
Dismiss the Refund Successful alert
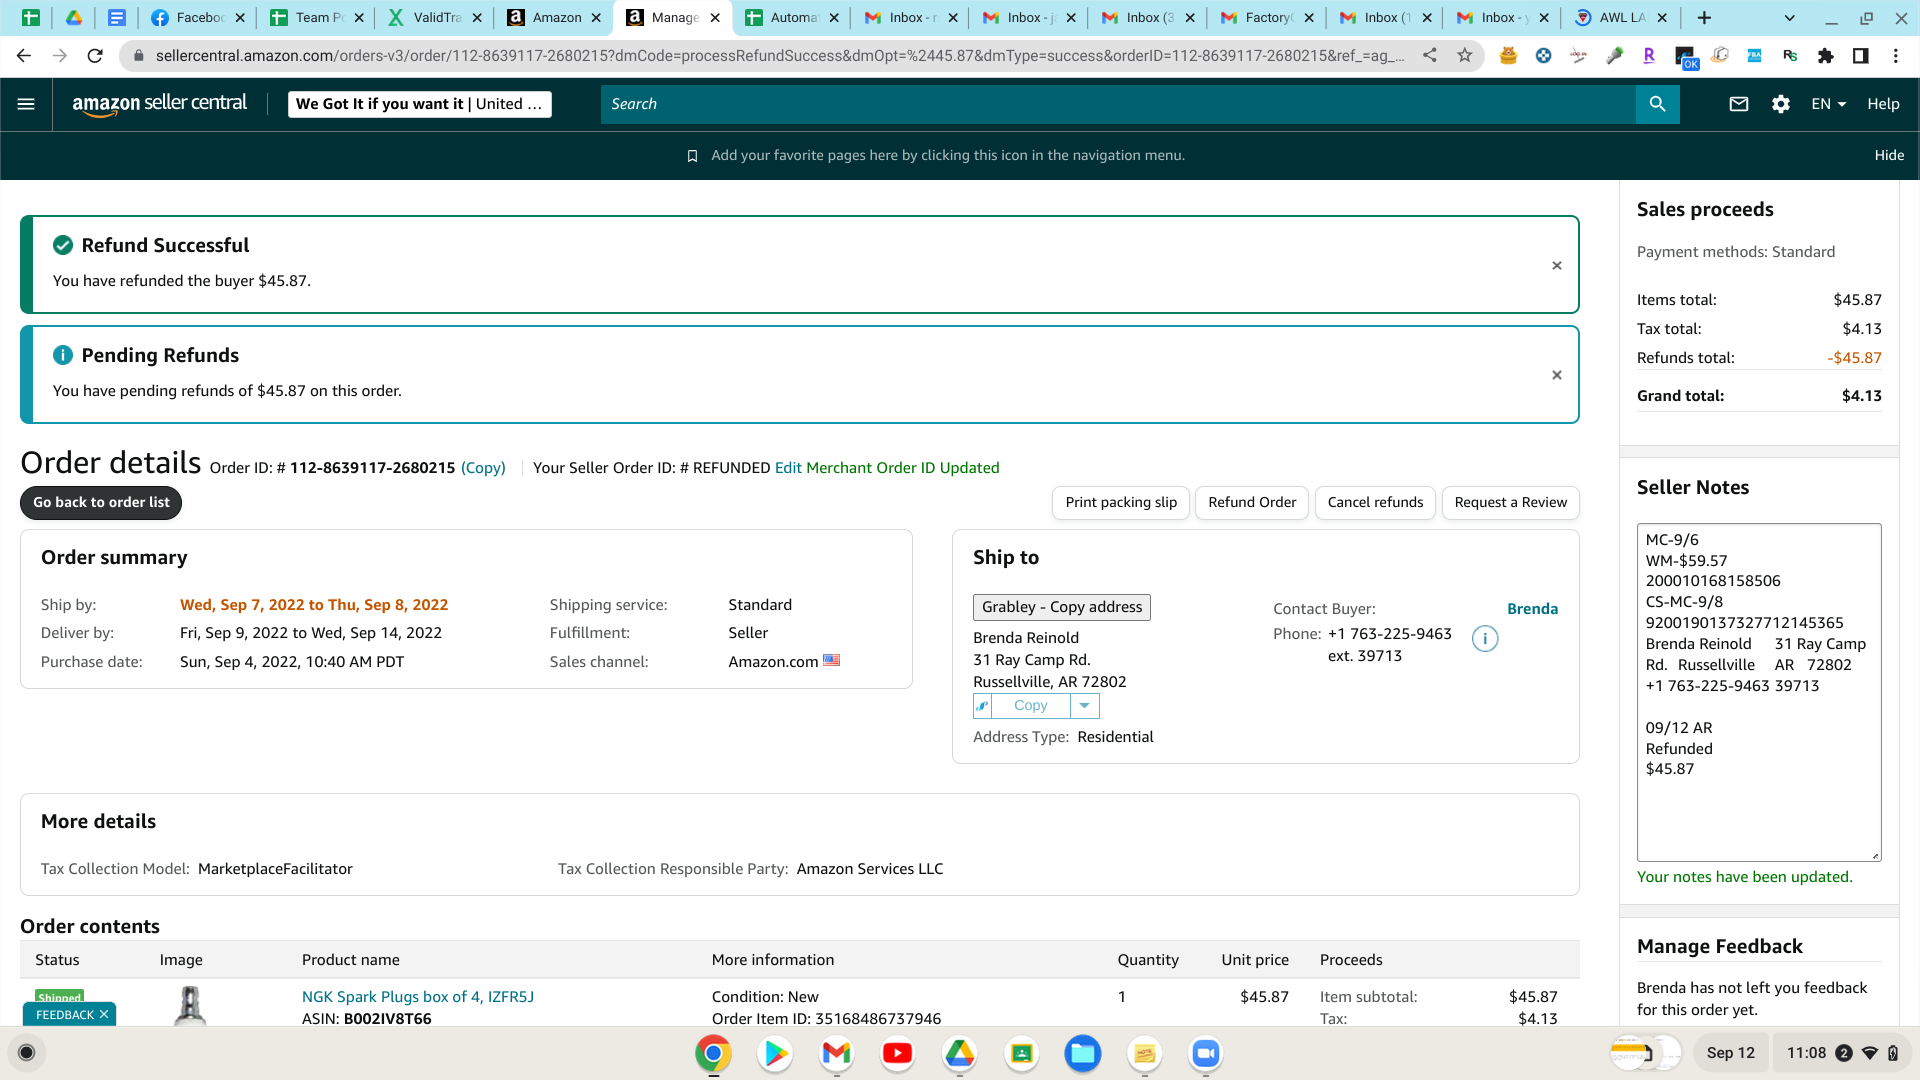click(1557, 266)
